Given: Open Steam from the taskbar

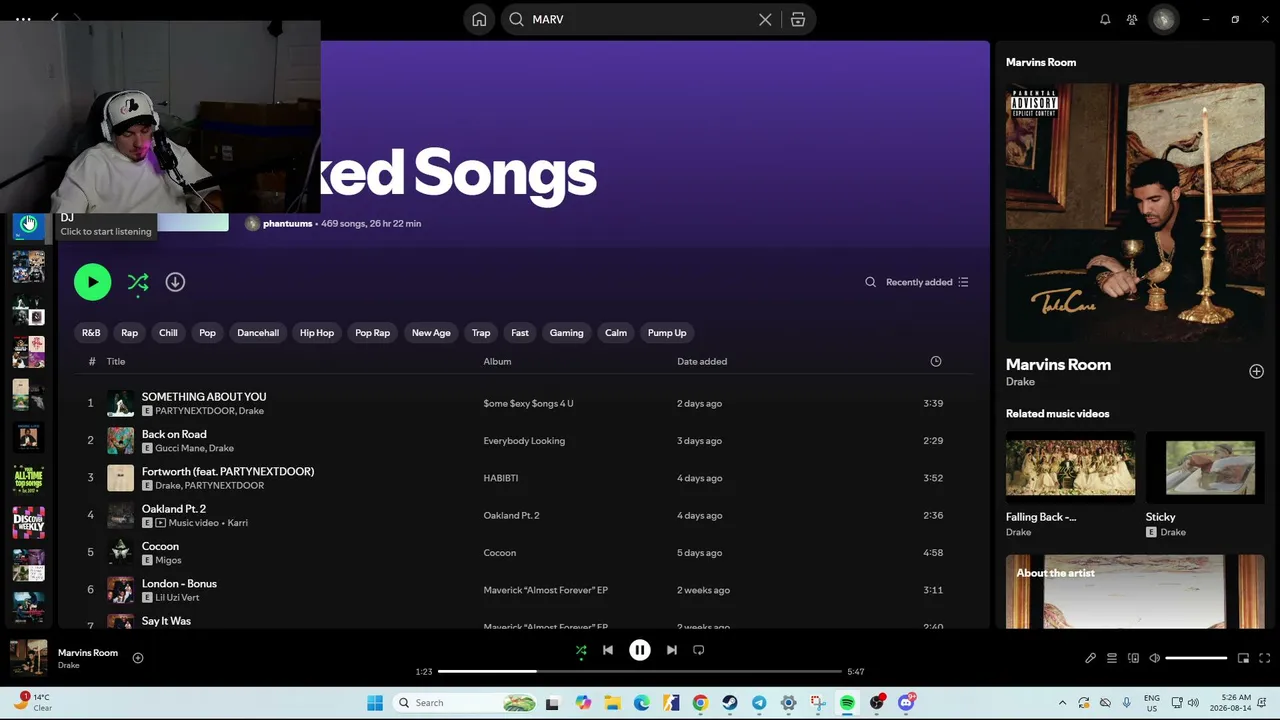Looking at the screenshot, I should (730, 703).
